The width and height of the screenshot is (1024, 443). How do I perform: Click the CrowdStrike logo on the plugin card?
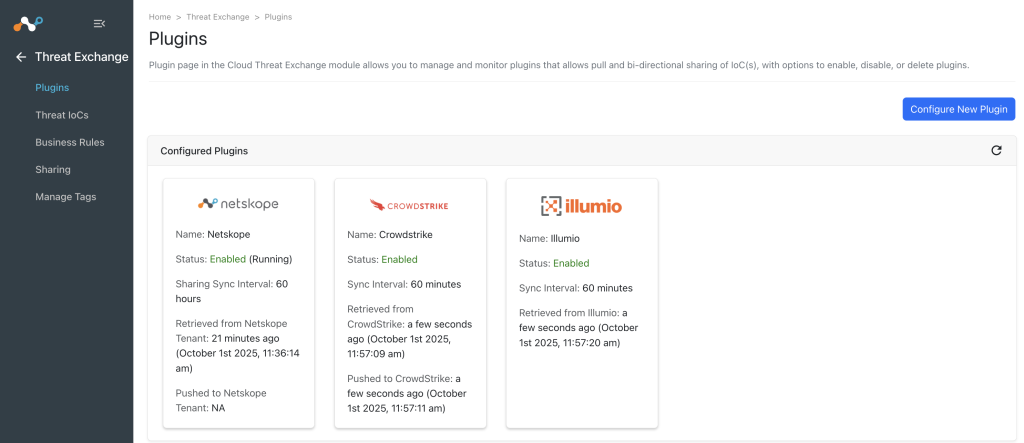409,205
